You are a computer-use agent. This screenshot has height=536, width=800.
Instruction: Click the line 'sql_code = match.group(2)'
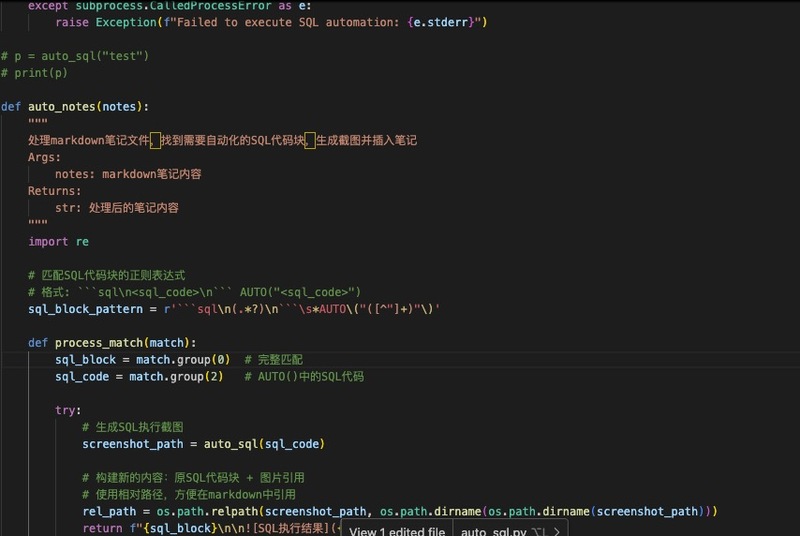pos(139,376)
